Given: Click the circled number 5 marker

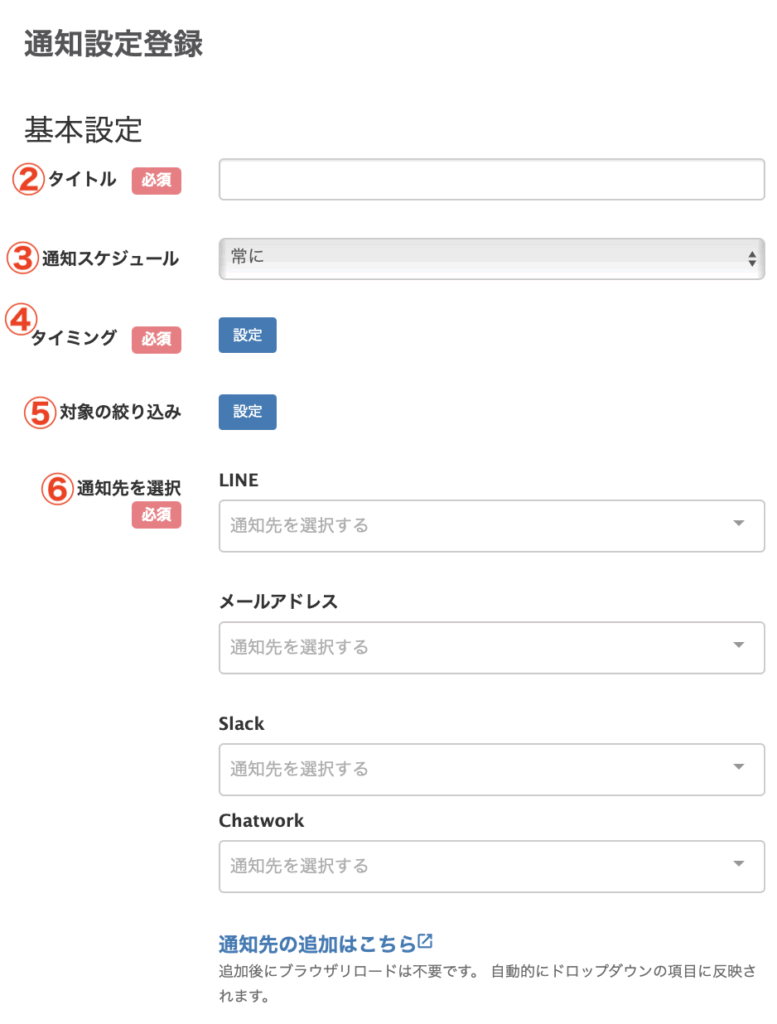Looking at the screenshot, I should click(40, 412).
